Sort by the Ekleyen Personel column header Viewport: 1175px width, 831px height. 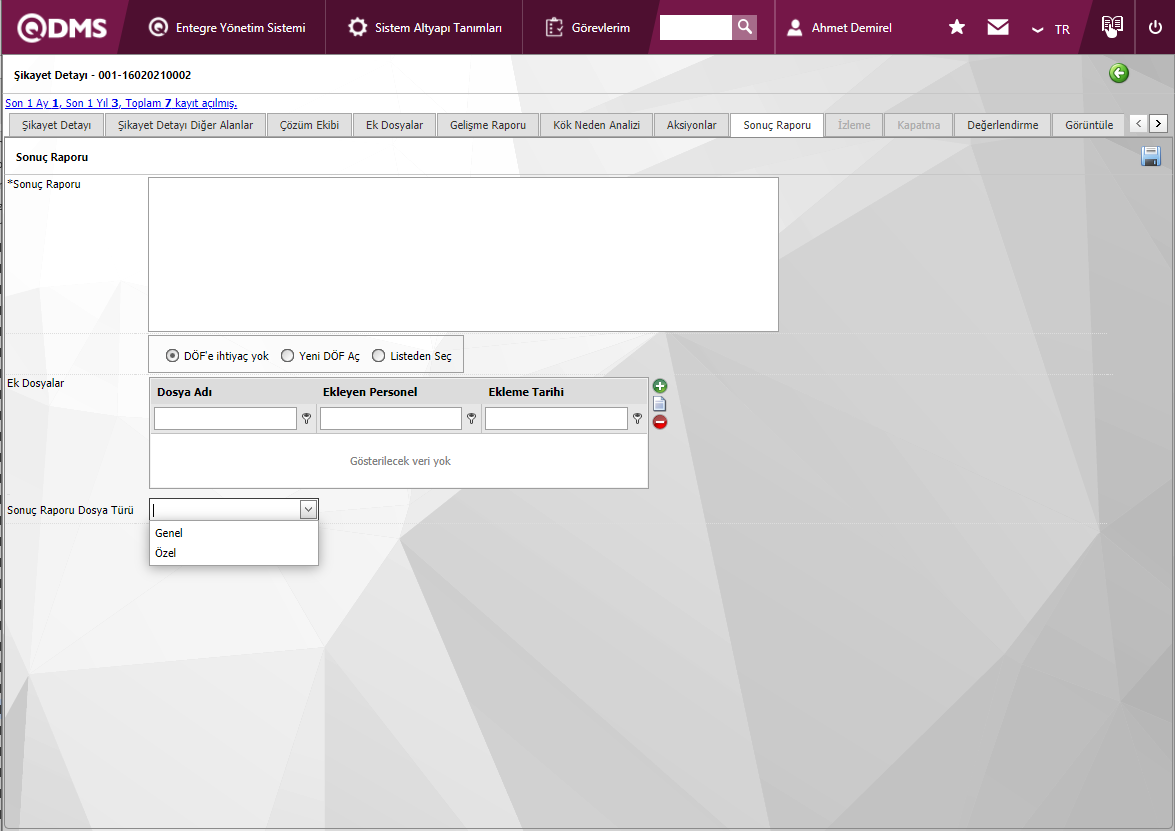370,392
